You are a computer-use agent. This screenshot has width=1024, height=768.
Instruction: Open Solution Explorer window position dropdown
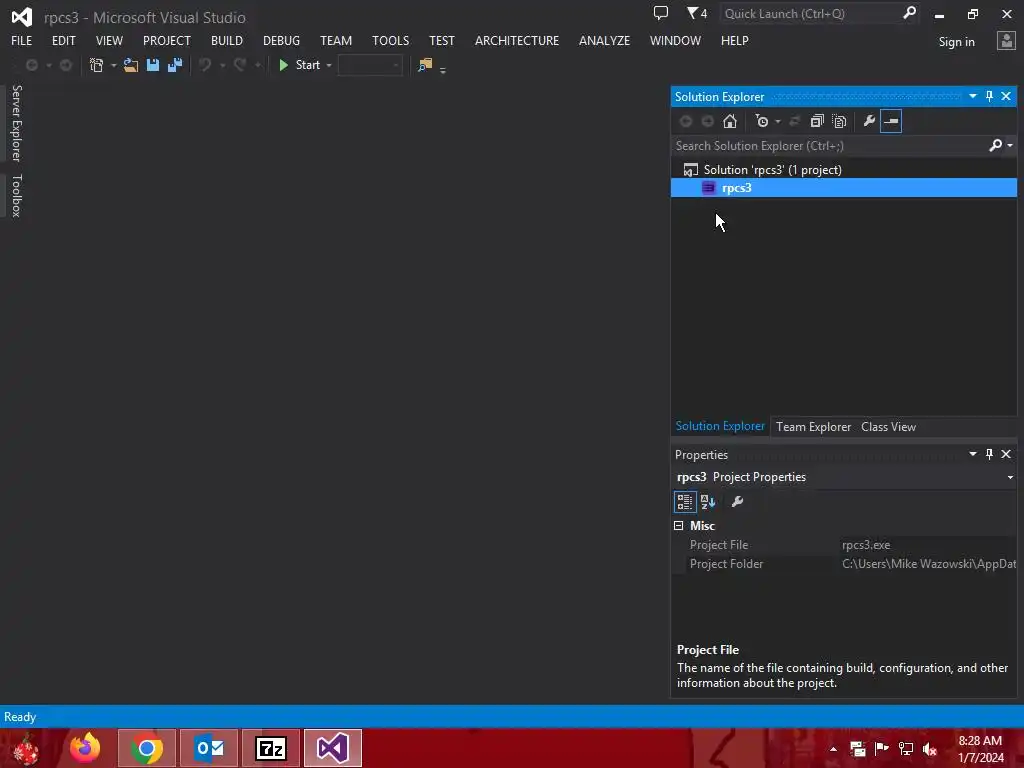click(972, 96)
